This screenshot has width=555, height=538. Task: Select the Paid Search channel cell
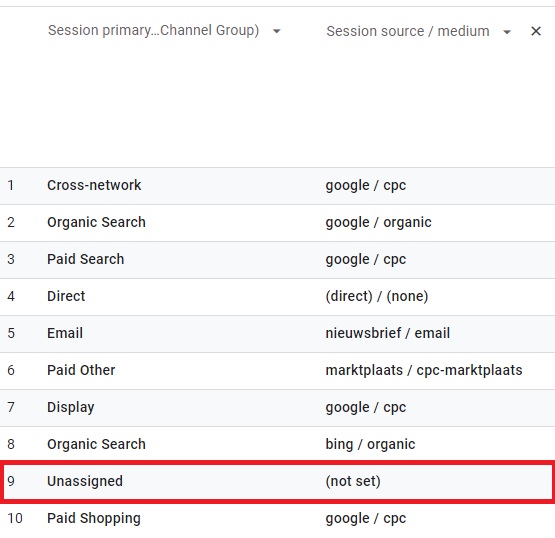click(86, 259)
